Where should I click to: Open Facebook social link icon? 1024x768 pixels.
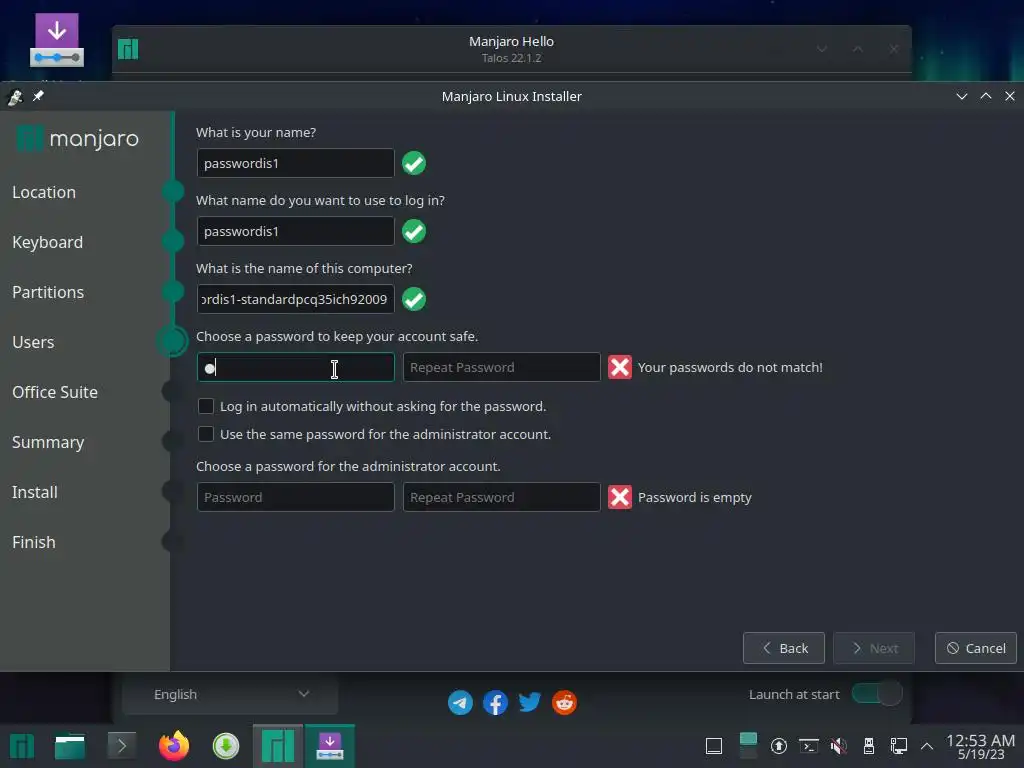tap(495, 703)
